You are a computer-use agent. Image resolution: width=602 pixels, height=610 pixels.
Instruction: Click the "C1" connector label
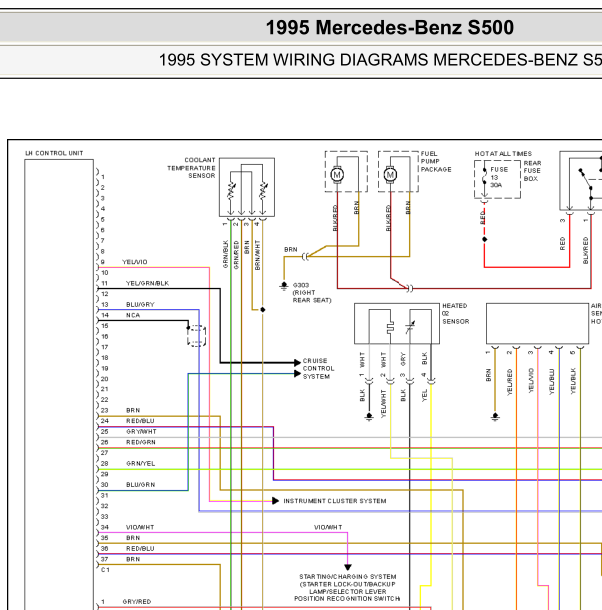(x=105, y=570)
